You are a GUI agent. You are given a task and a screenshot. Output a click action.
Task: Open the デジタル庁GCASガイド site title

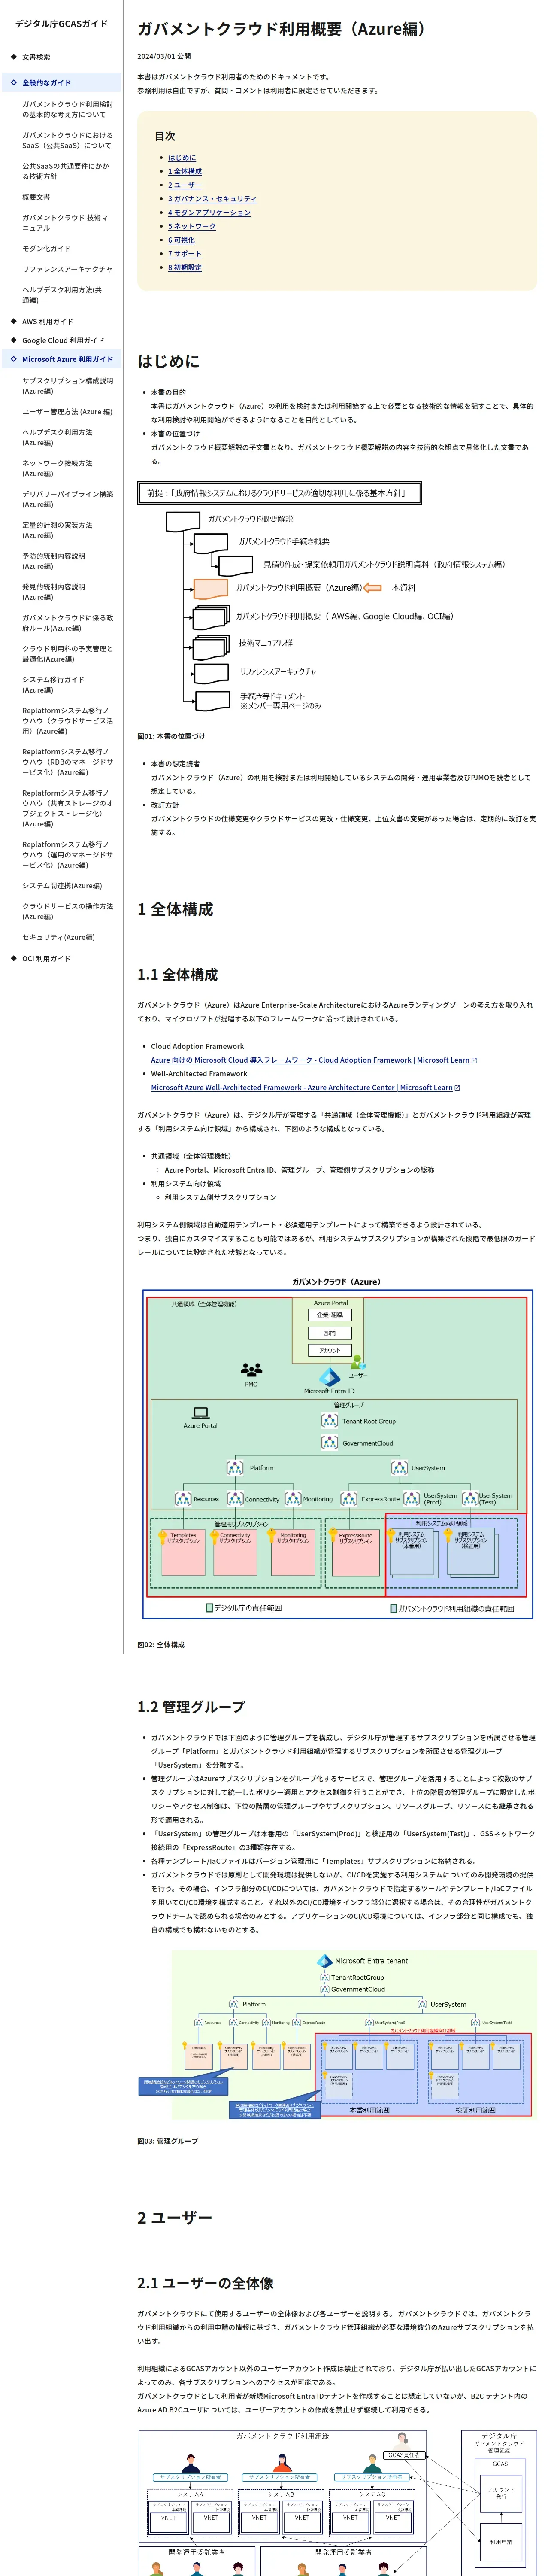click(x=61, y=23)
